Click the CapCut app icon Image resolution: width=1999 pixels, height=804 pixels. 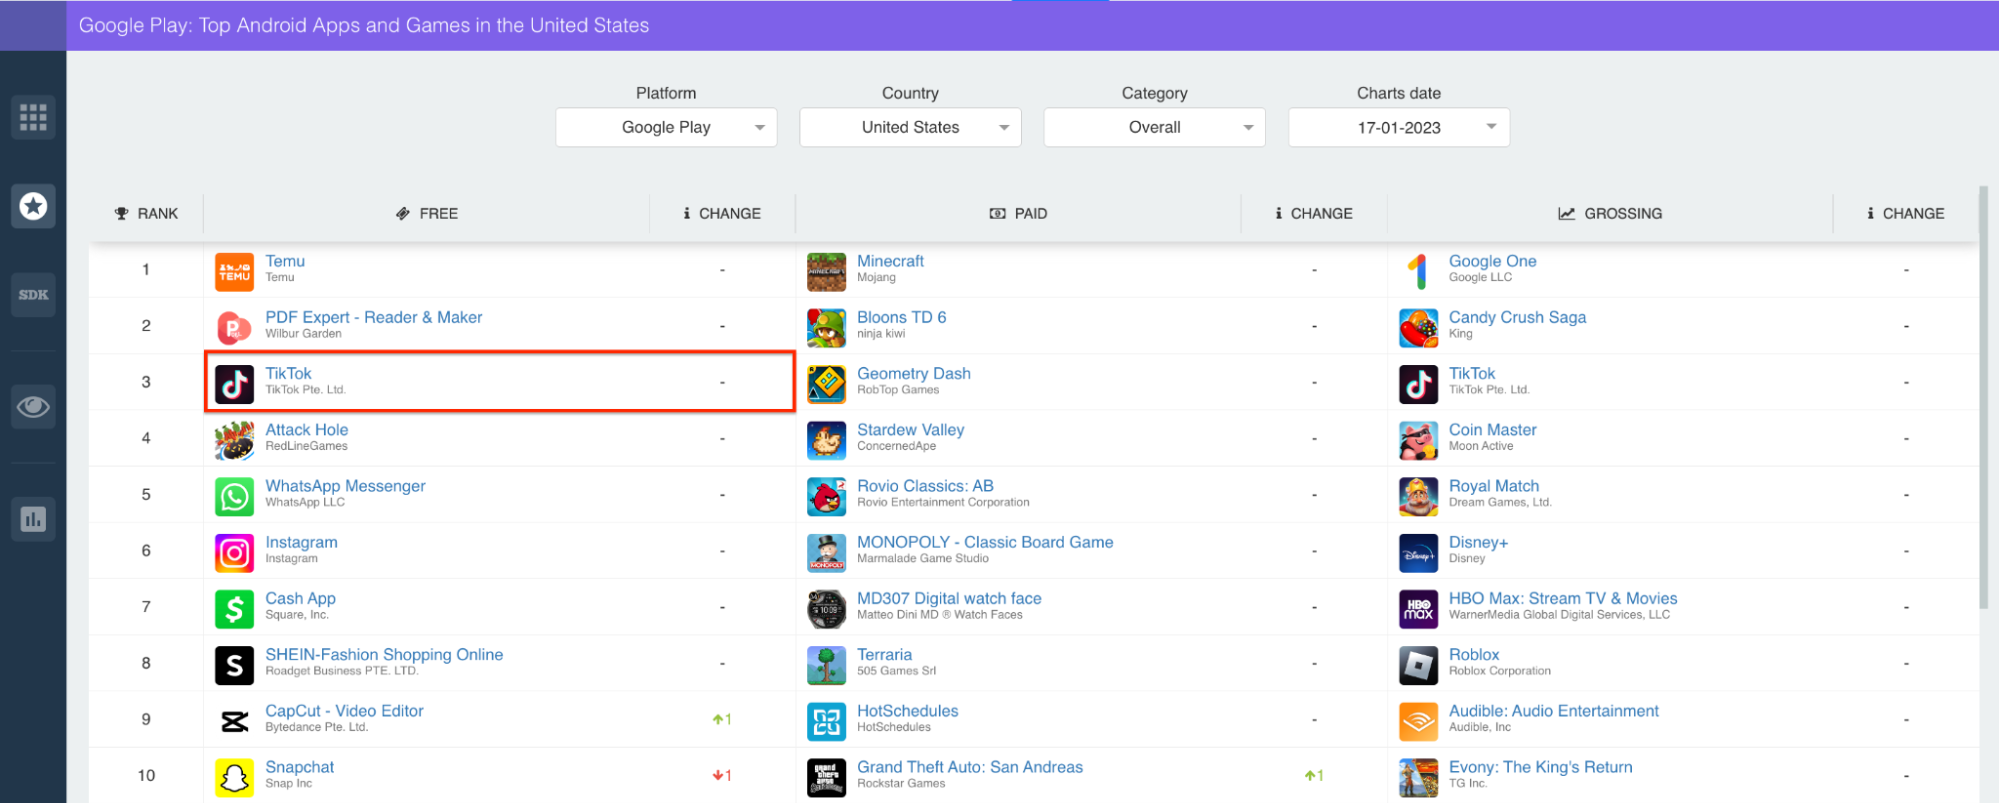(x=234, y=721)
